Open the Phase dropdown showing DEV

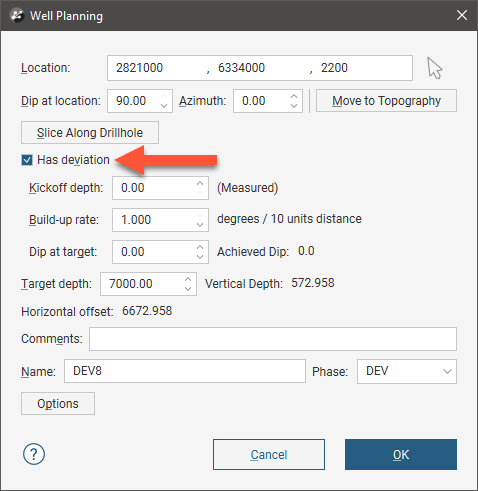(407, 371)
